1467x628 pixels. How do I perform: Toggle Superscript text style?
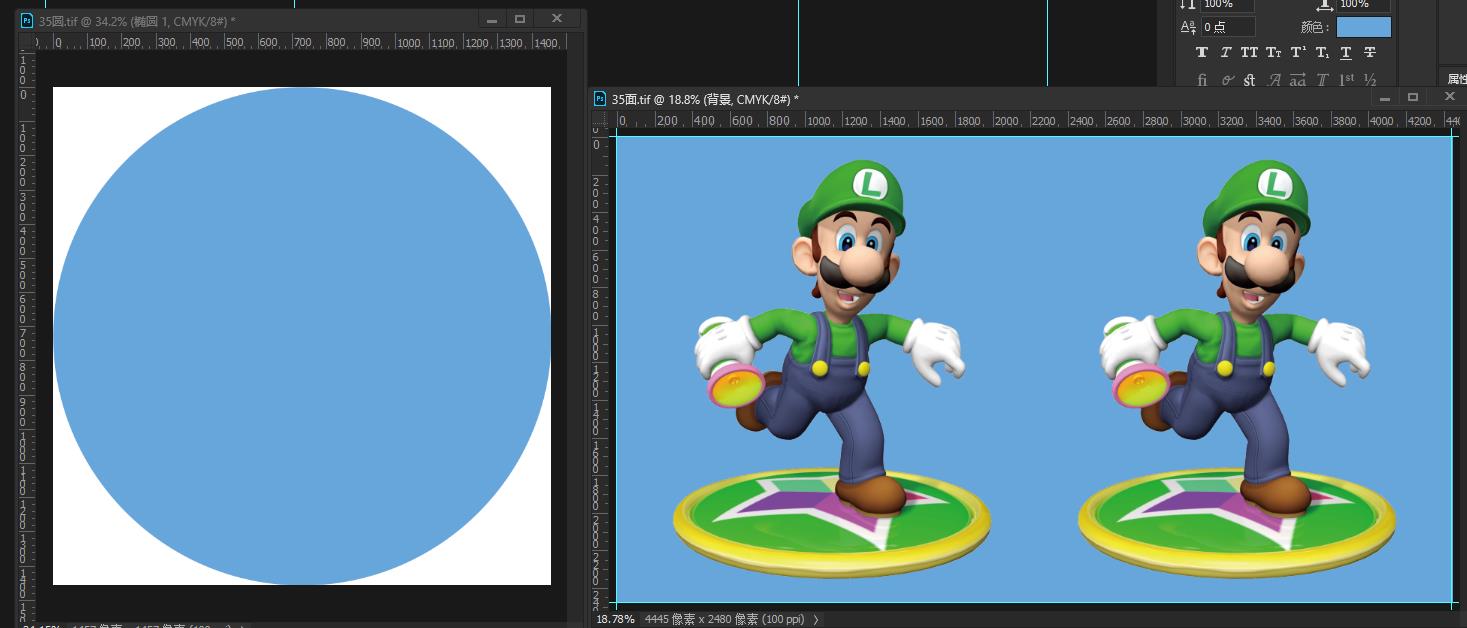(1298, 52)
